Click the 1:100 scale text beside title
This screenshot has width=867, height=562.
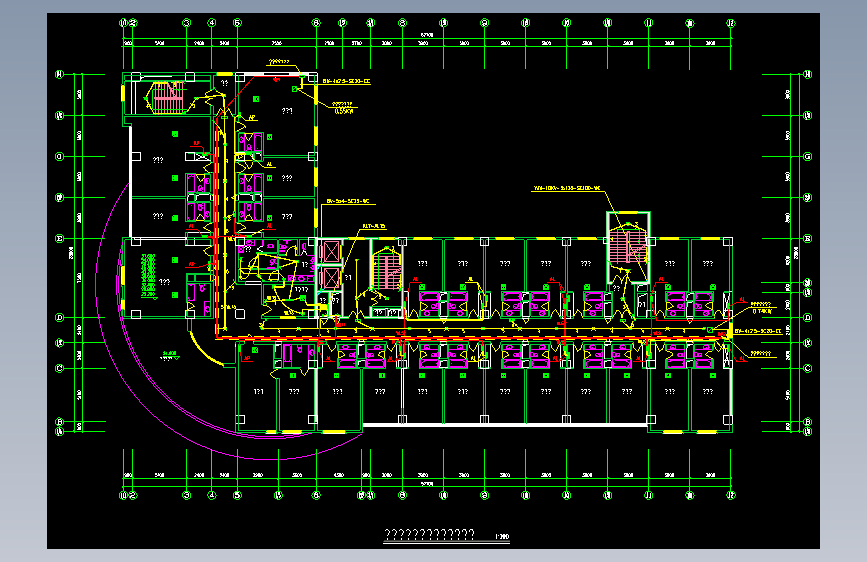(502, 537)
